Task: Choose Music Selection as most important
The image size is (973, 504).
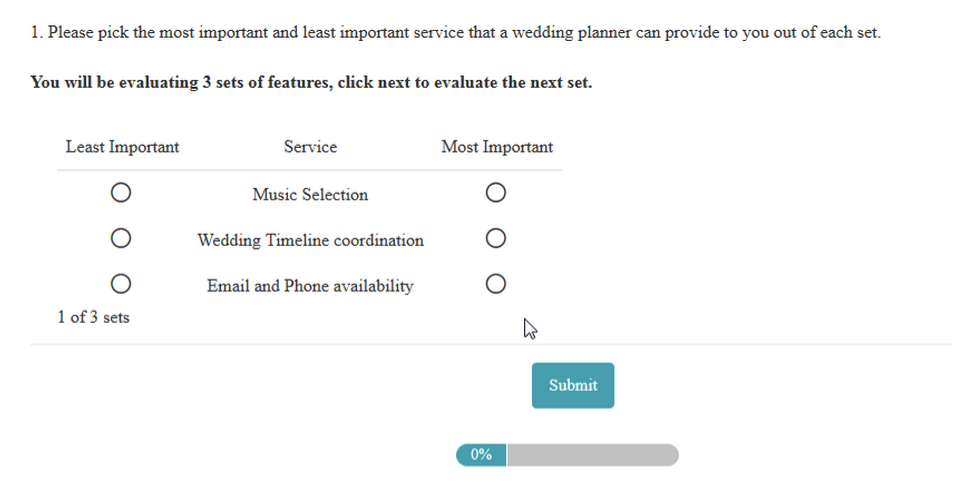Action: pos(495,193)
